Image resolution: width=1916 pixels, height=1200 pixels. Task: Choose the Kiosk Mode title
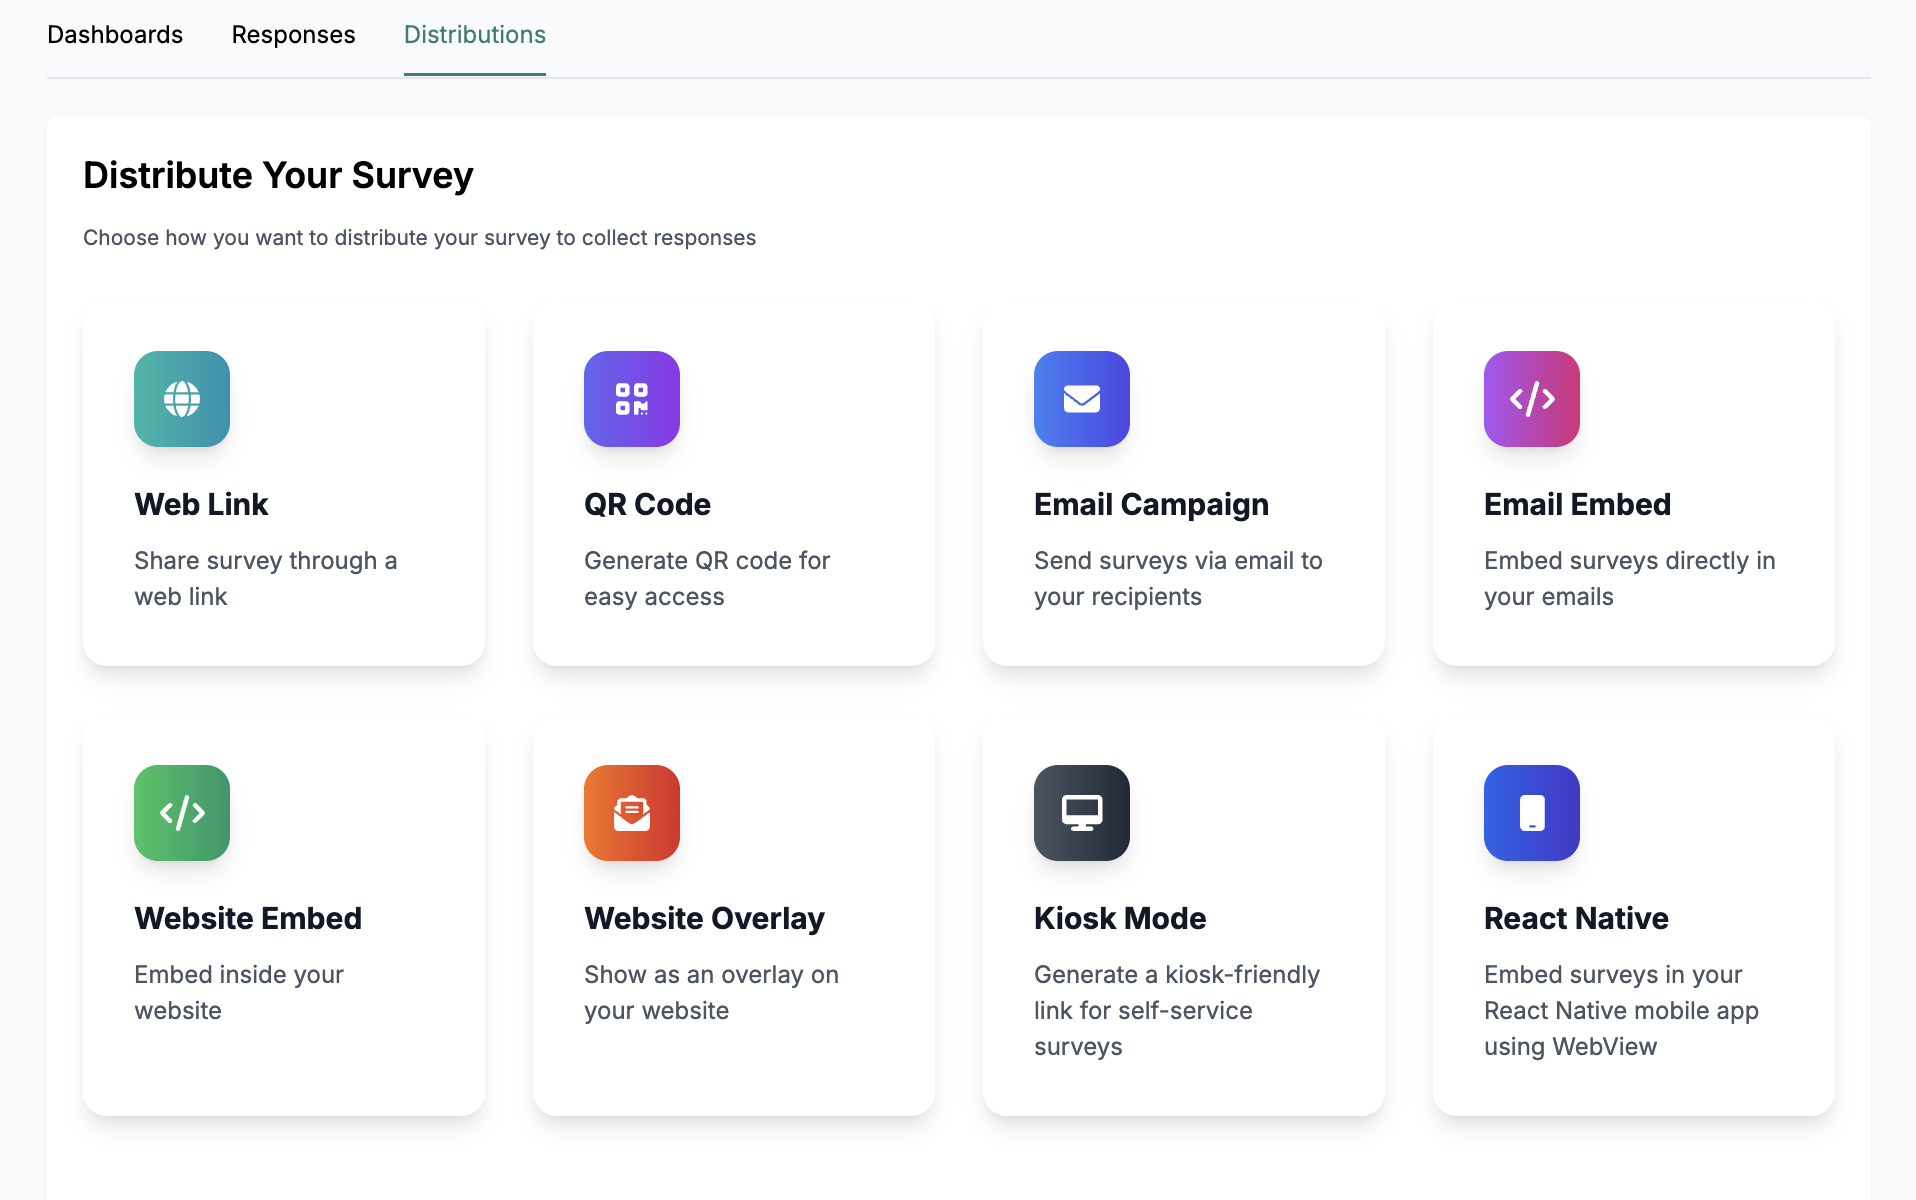point(1120,918)
